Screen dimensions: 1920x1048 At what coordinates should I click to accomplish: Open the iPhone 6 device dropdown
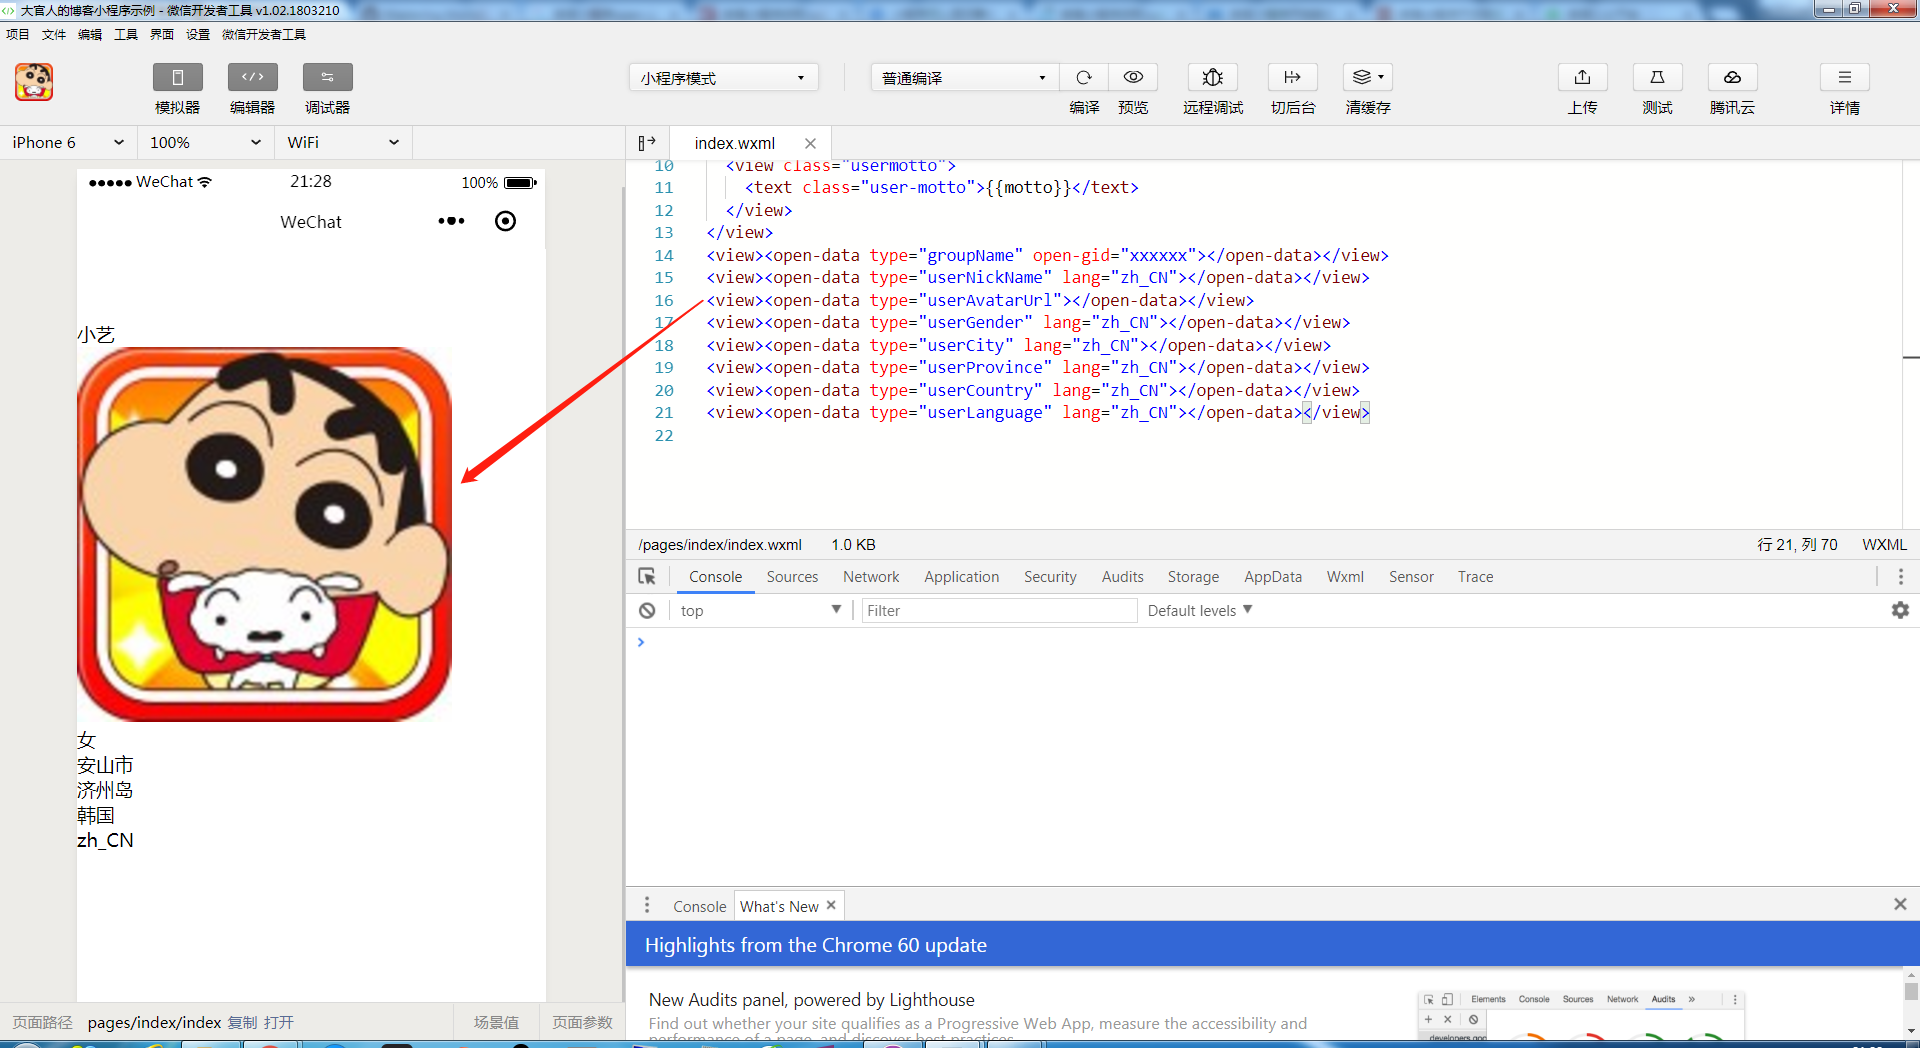pos(68,143)
